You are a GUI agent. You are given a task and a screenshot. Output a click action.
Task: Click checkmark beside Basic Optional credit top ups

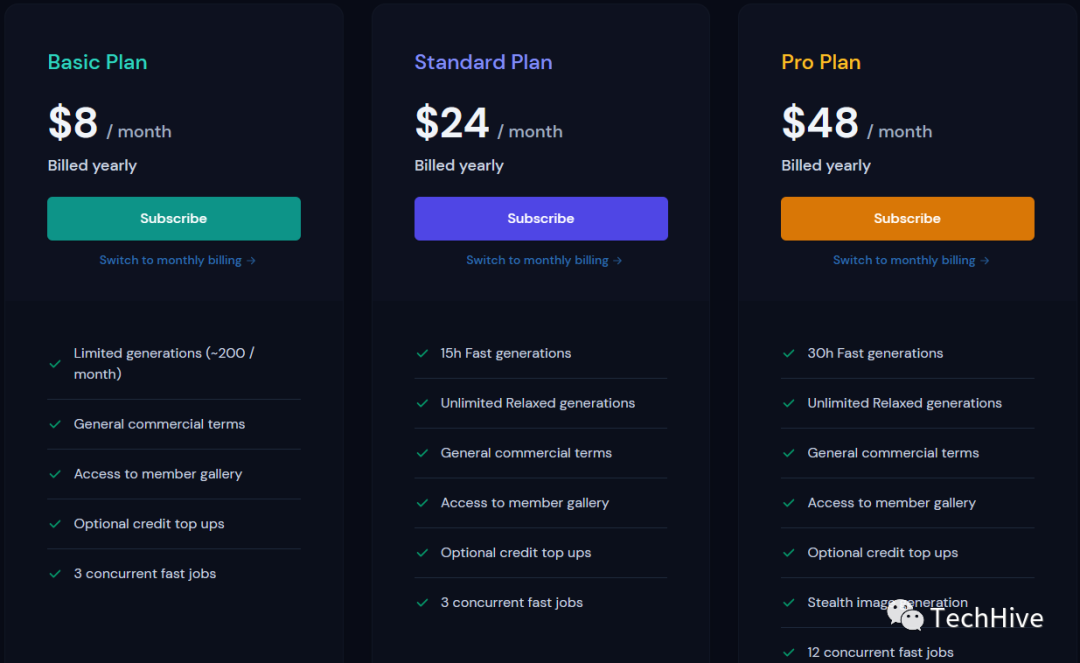tap(55, 524)
